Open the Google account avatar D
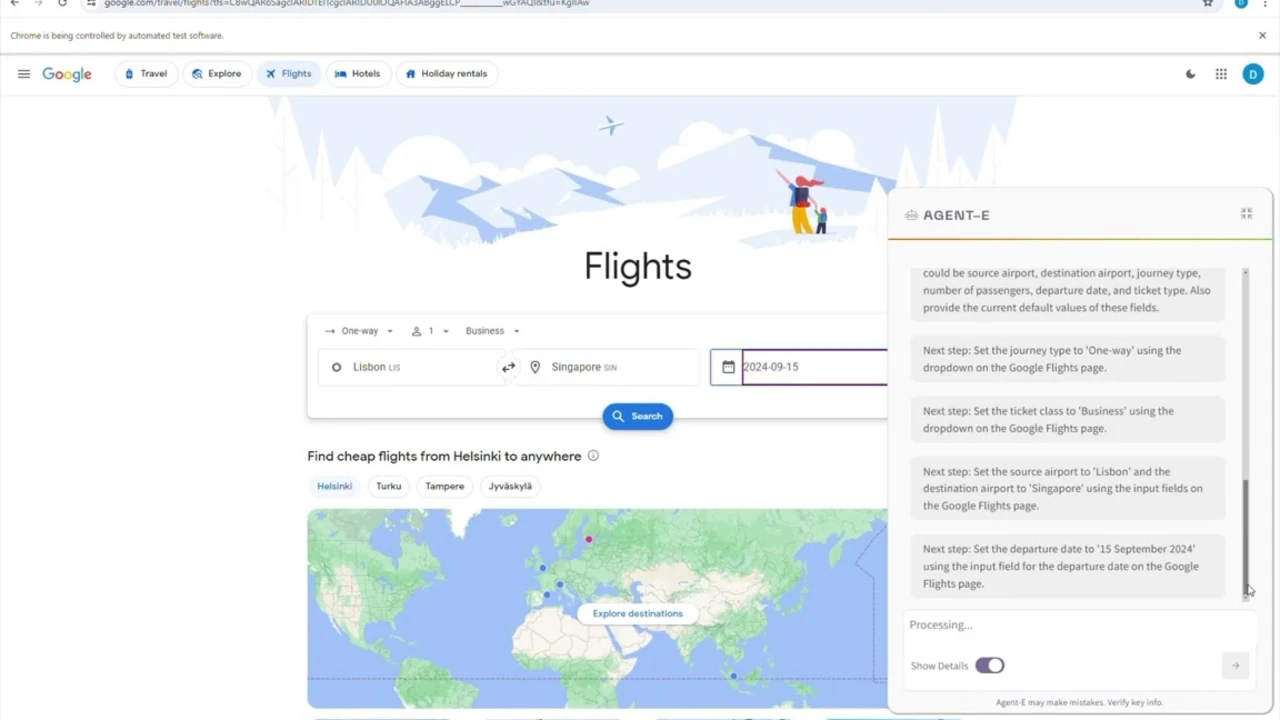This screenshot has width=1280, height=720. point(1253,74)
